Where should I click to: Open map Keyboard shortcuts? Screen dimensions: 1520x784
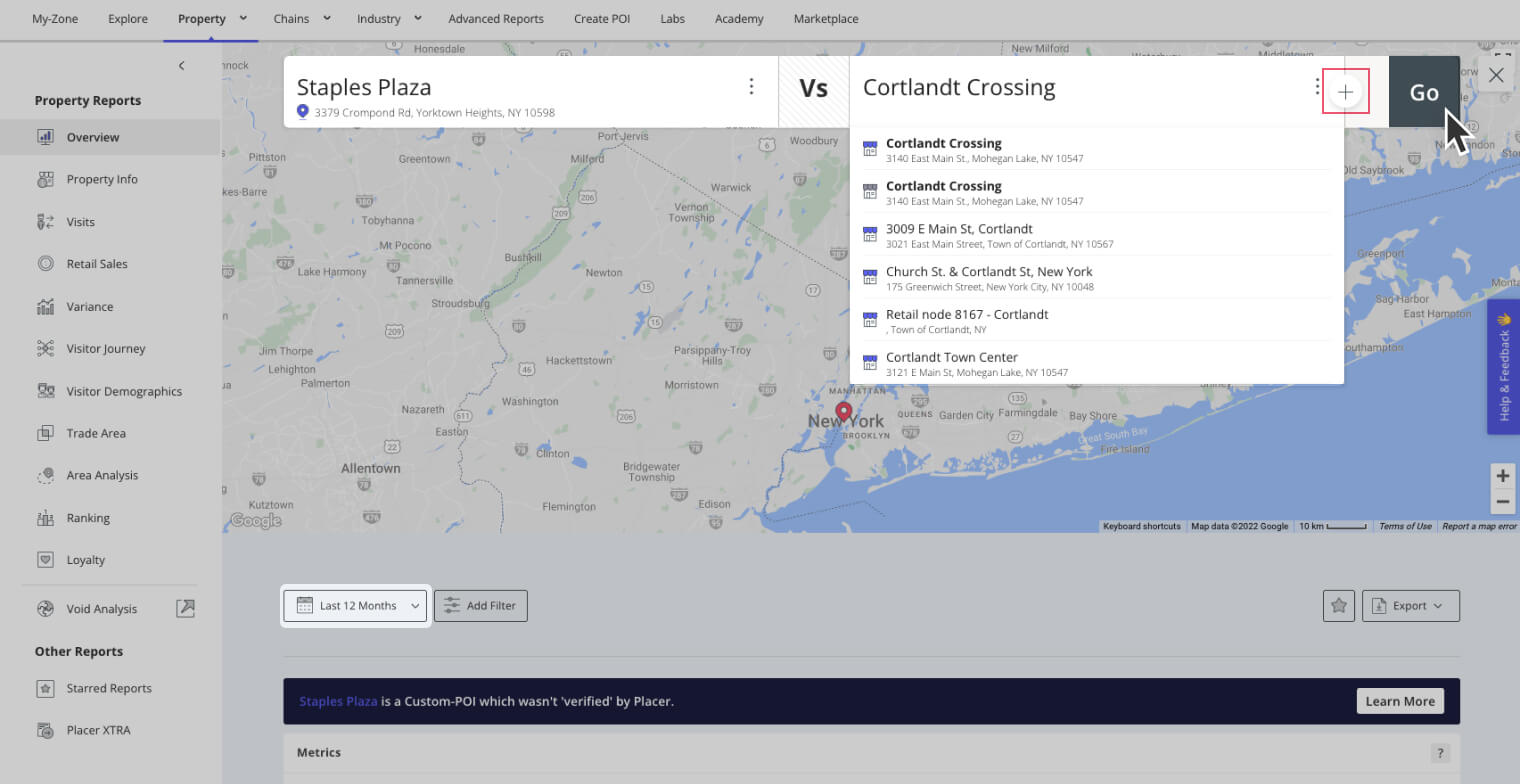point(1142,526)
